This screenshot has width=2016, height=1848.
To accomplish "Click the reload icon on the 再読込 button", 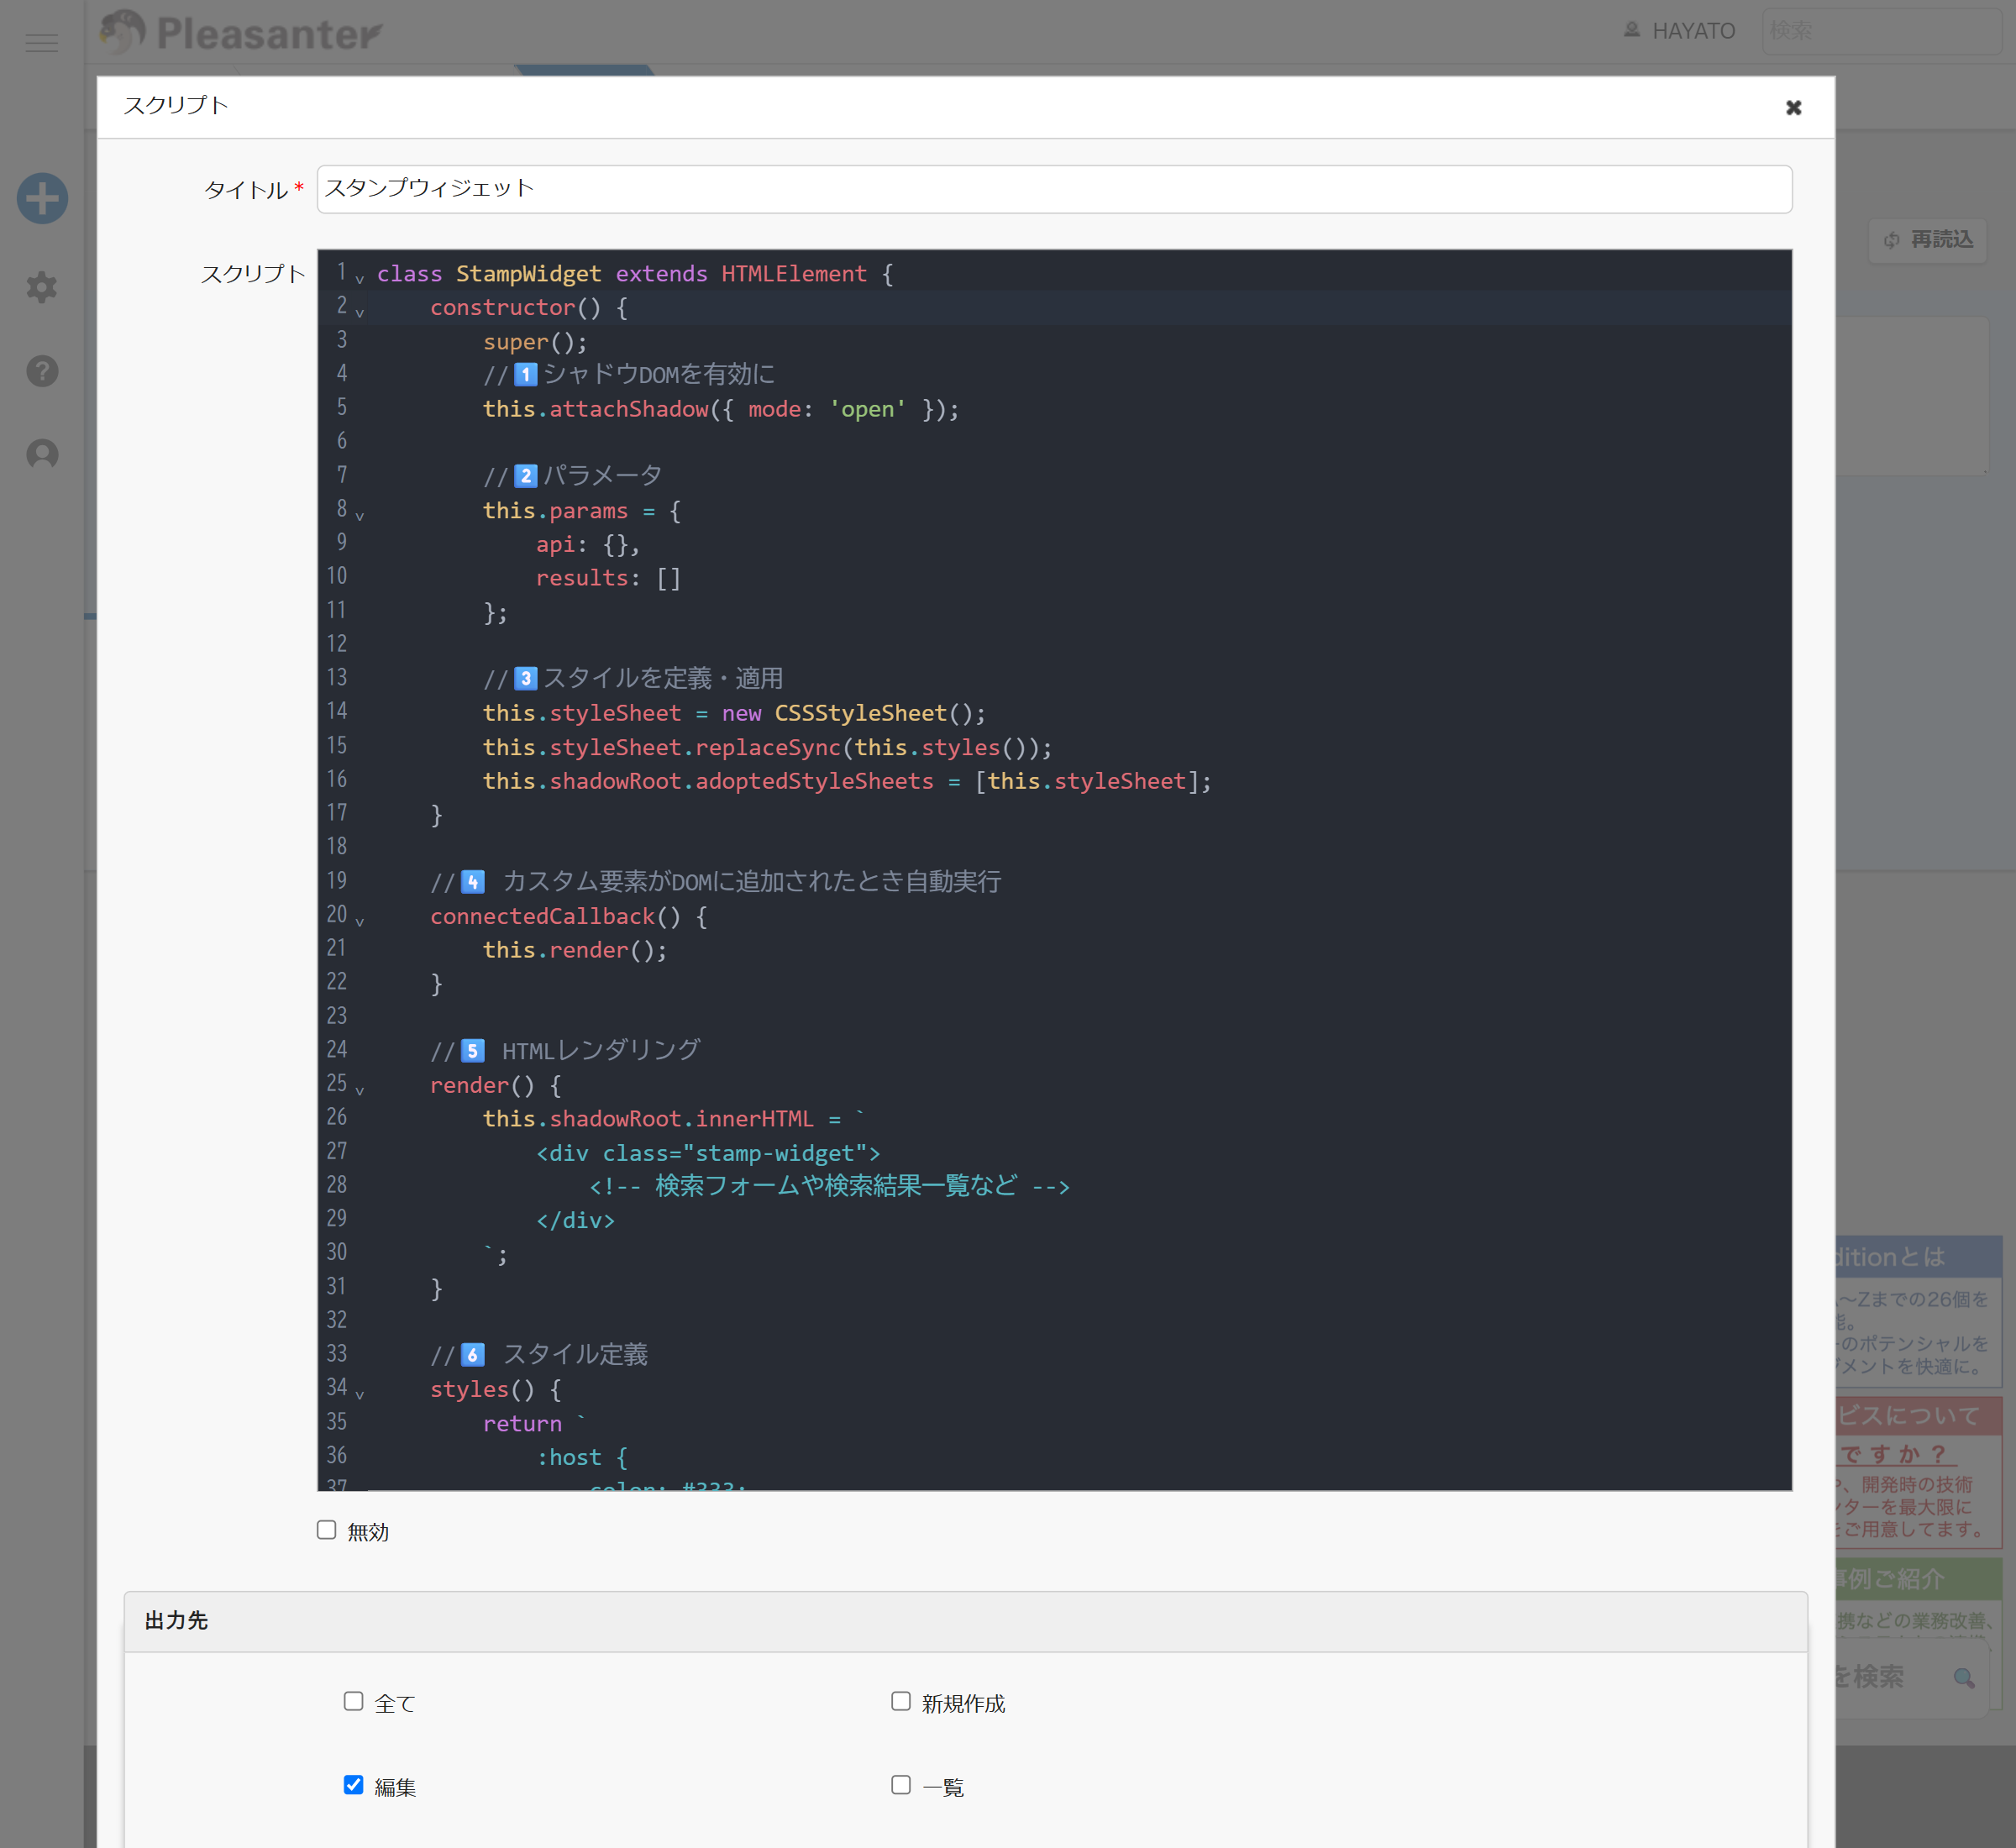I will [x=1890, y=240].
